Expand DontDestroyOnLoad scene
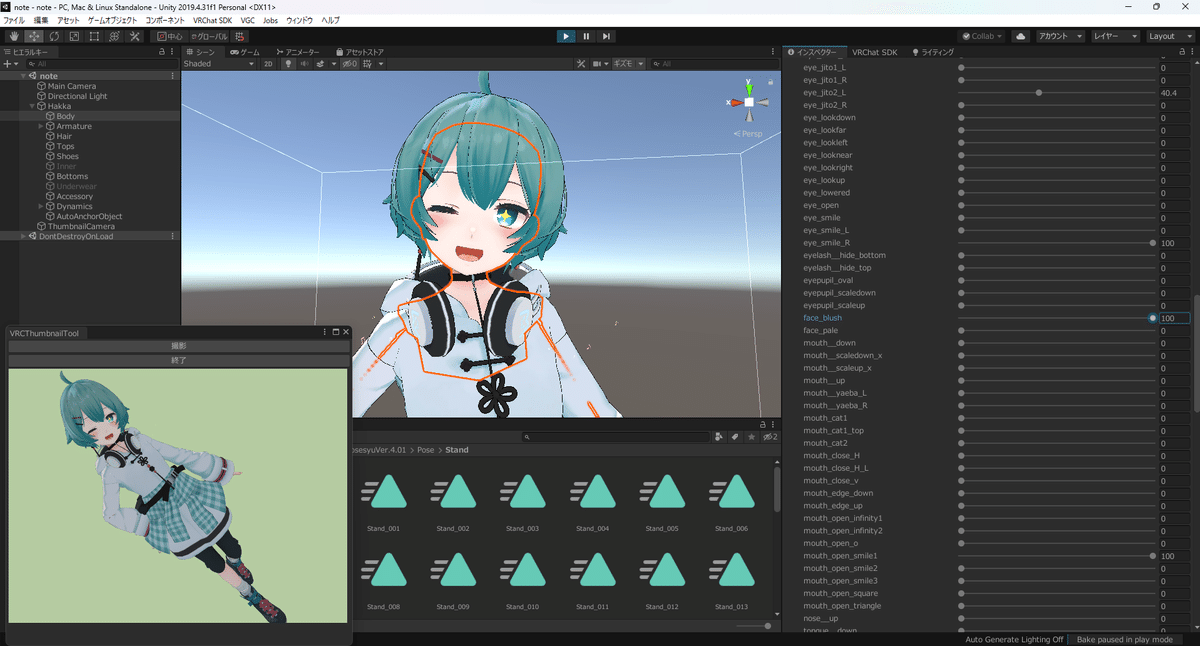The height and width of the screenshot is (646, 1200). (23, 236)
